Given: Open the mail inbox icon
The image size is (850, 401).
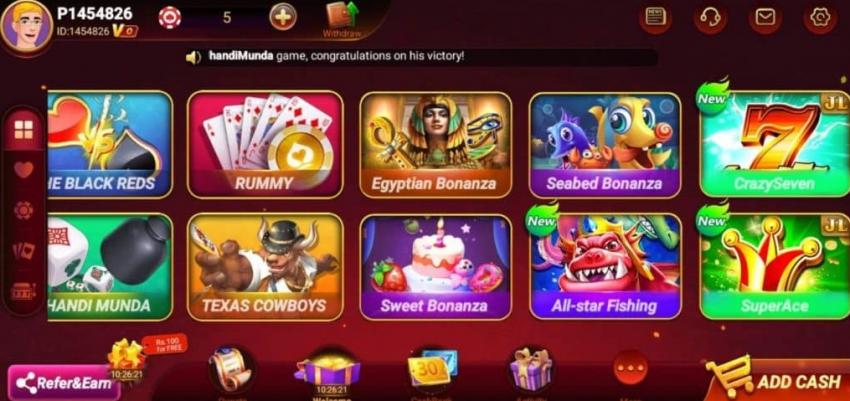Looking at the screenshot, I should pos(765,17).
